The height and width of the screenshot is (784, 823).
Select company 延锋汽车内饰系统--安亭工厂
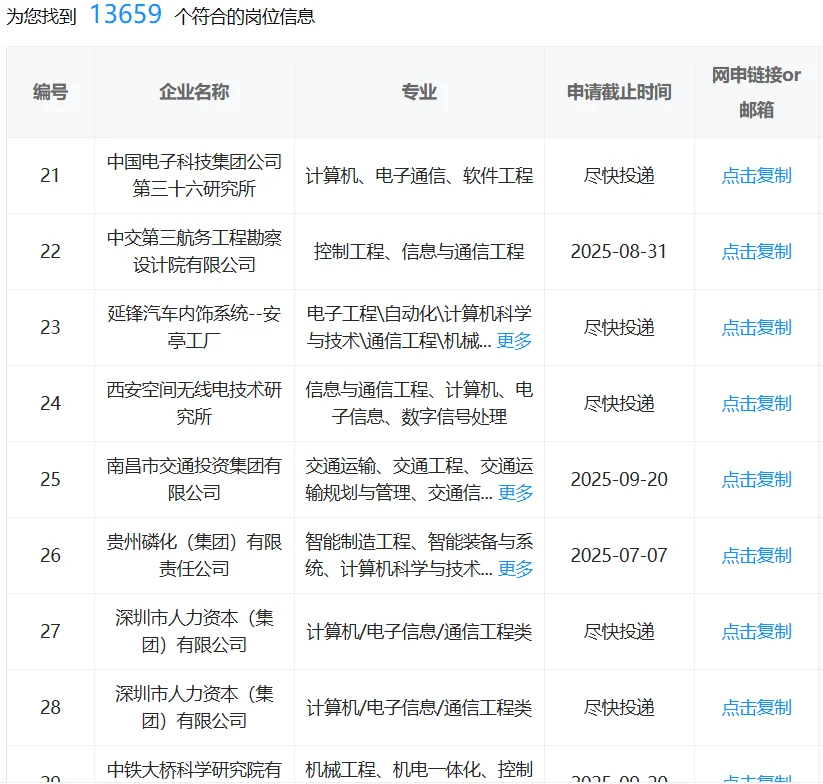pos(194,327)
